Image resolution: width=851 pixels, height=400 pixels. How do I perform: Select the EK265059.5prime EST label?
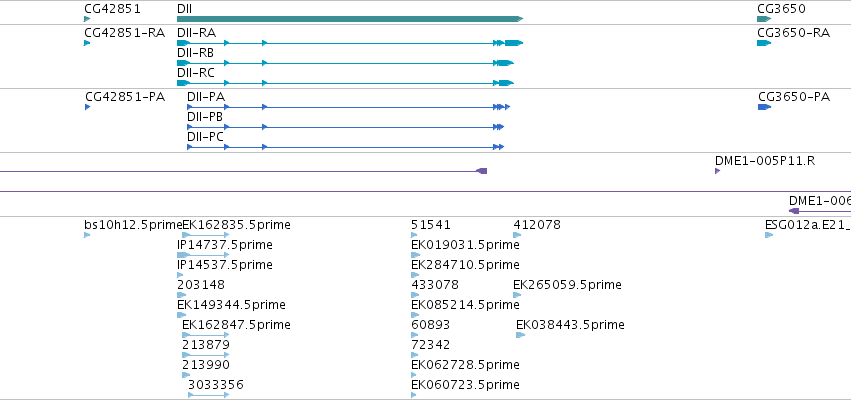567,284
